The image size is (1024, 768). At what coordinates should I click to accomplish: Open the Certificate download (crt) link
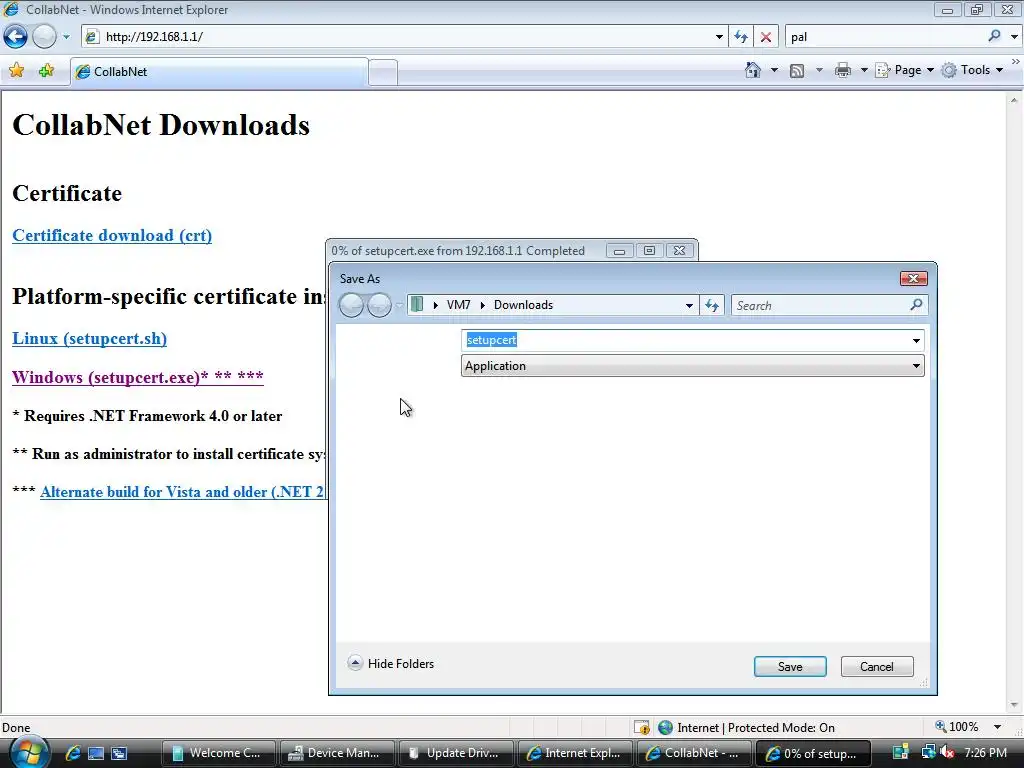point(112,235)
